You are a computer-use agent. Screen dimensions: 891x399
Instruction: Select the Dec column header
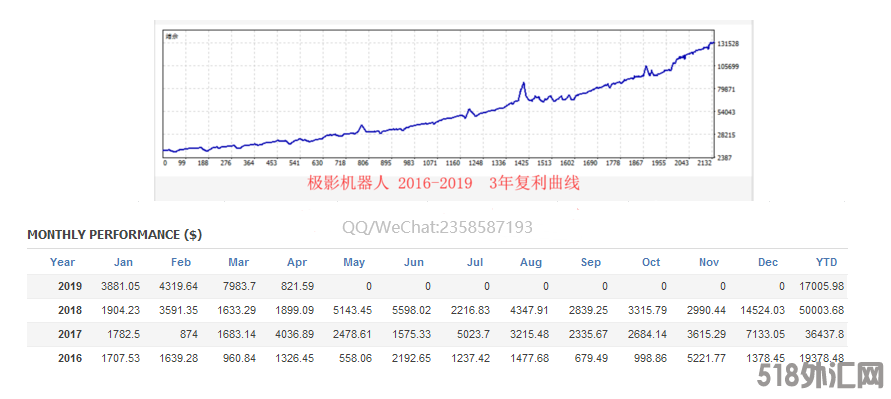click(x=768, y=262)
